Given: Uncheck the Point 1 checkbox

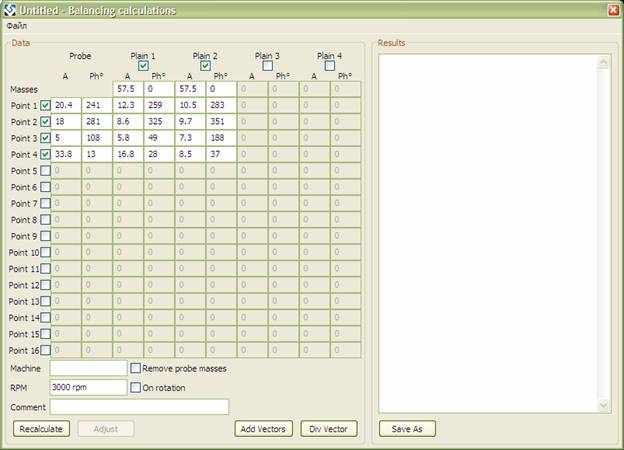Looking at the screenshot, I should (45, 105).
